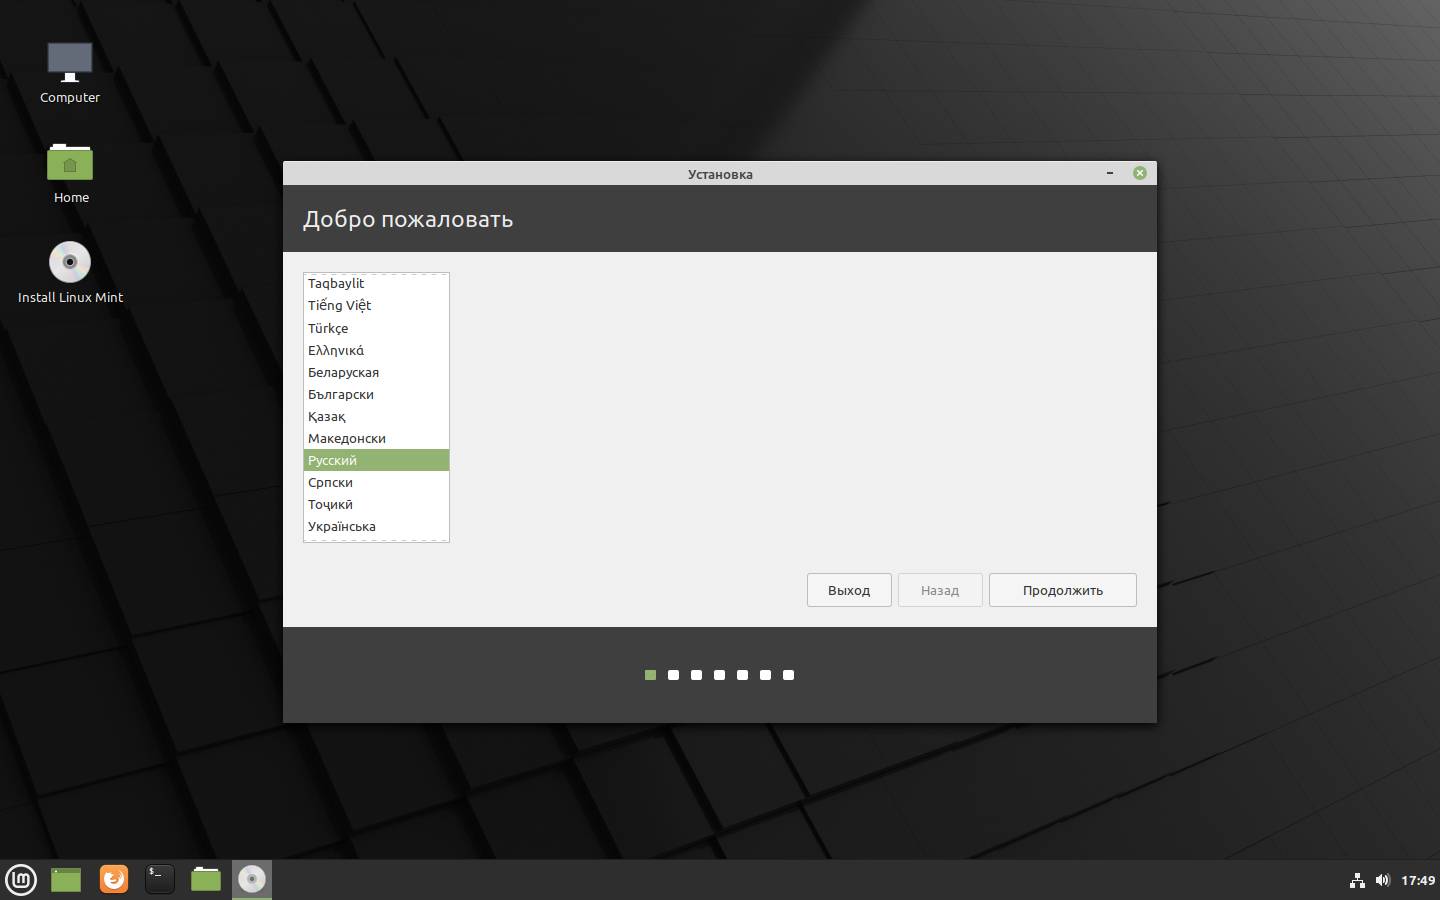Viewport: 1440px width, 900px height.
Task: Click the Выход button
Action: tap(848, 590)
